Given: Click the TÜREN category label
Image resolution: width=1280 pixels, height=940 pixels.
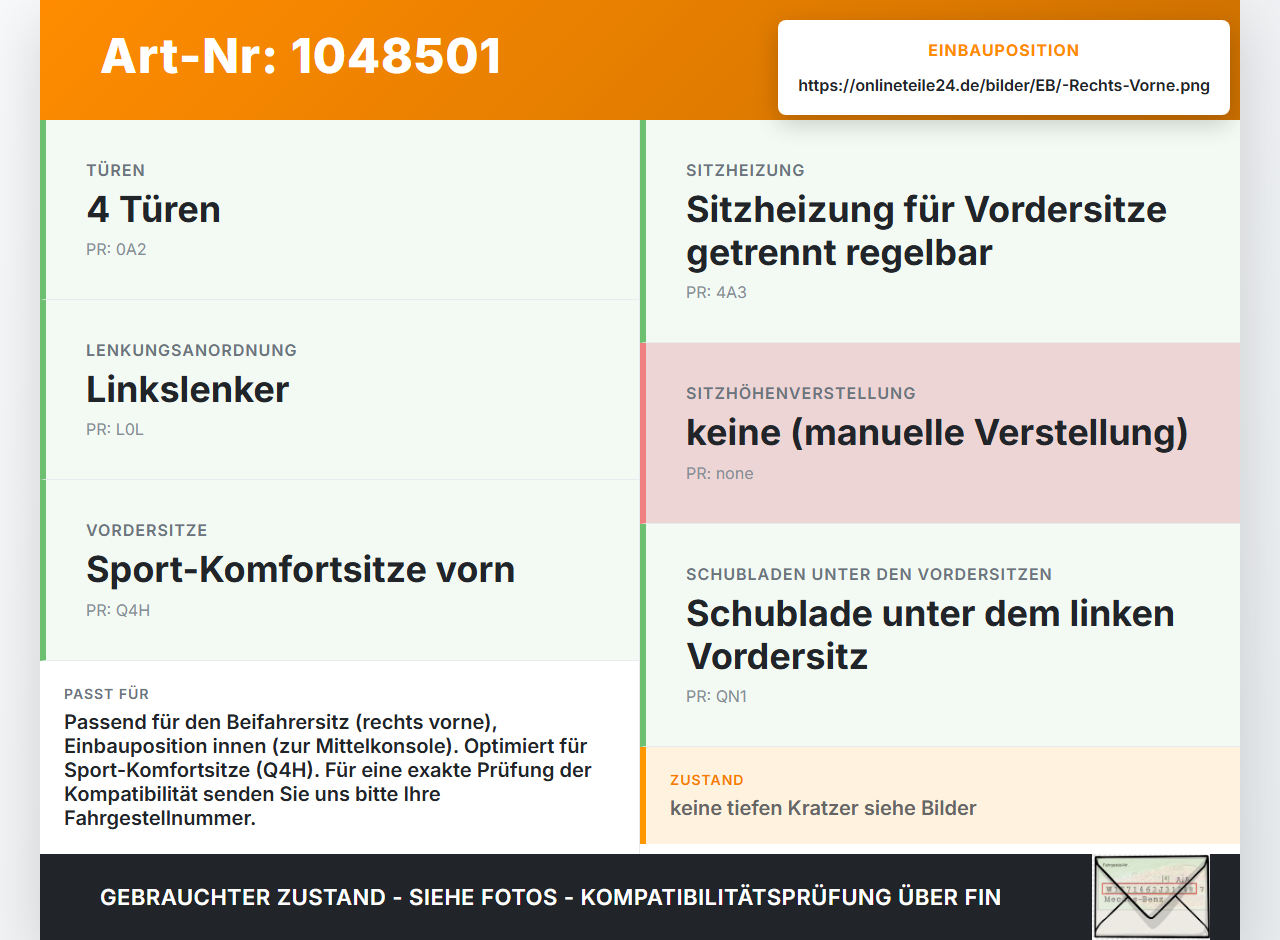Looking at the screenshot, I should point(115,170).
